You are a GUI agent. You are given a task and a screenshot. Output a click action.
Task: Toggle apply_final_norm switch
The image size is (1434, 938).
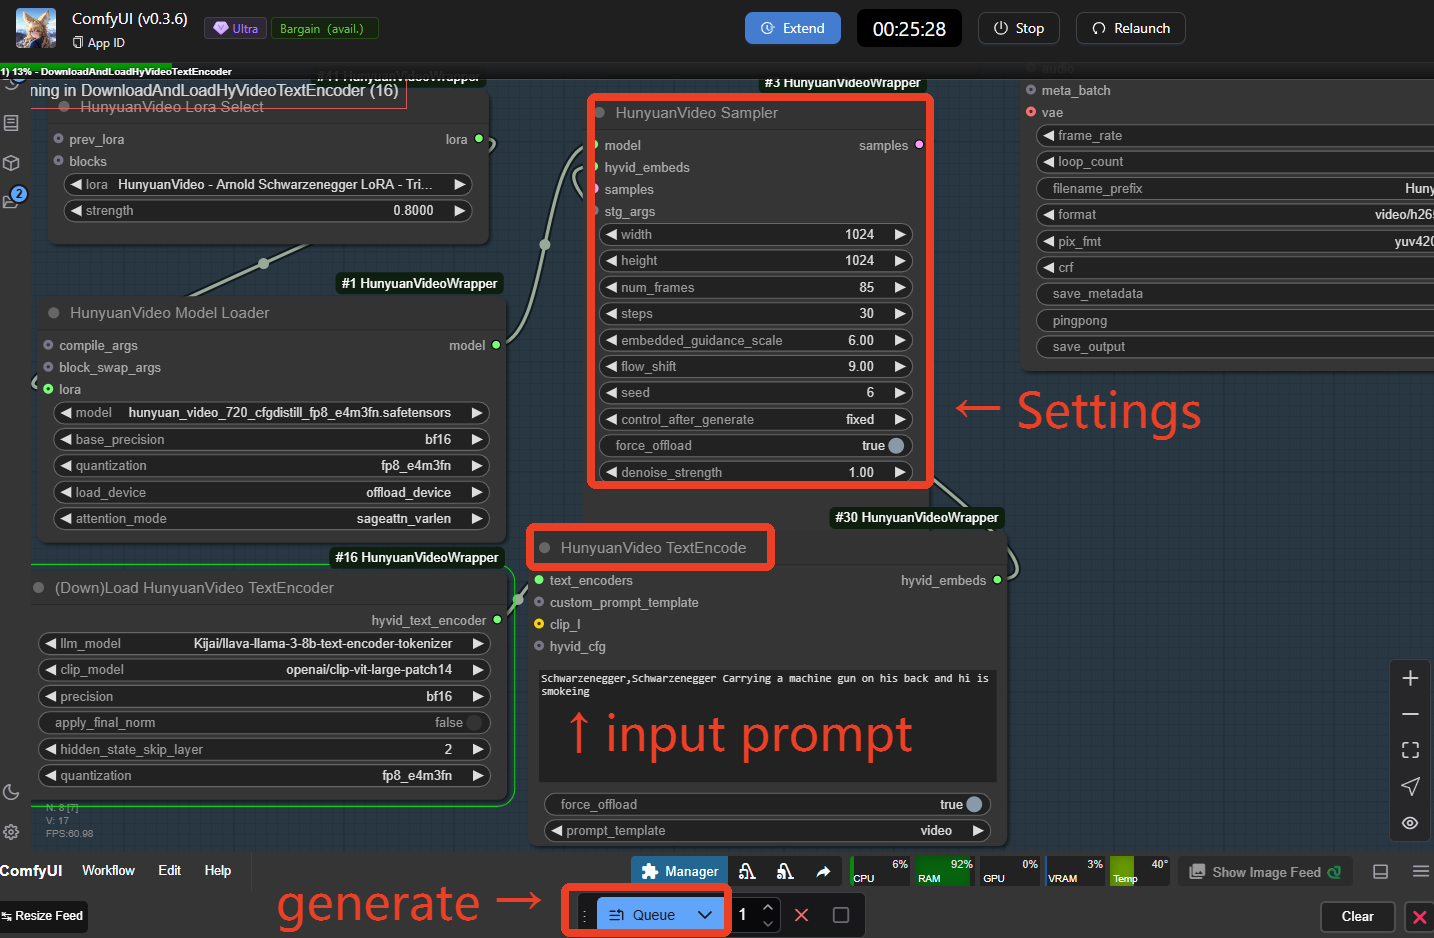(265, 722)
